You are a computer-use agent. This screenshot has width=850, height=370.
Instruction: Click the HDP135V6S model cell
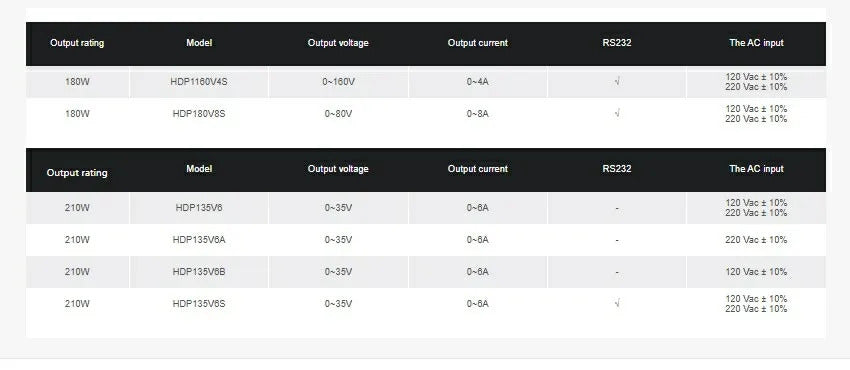click(x=199, y=303)
